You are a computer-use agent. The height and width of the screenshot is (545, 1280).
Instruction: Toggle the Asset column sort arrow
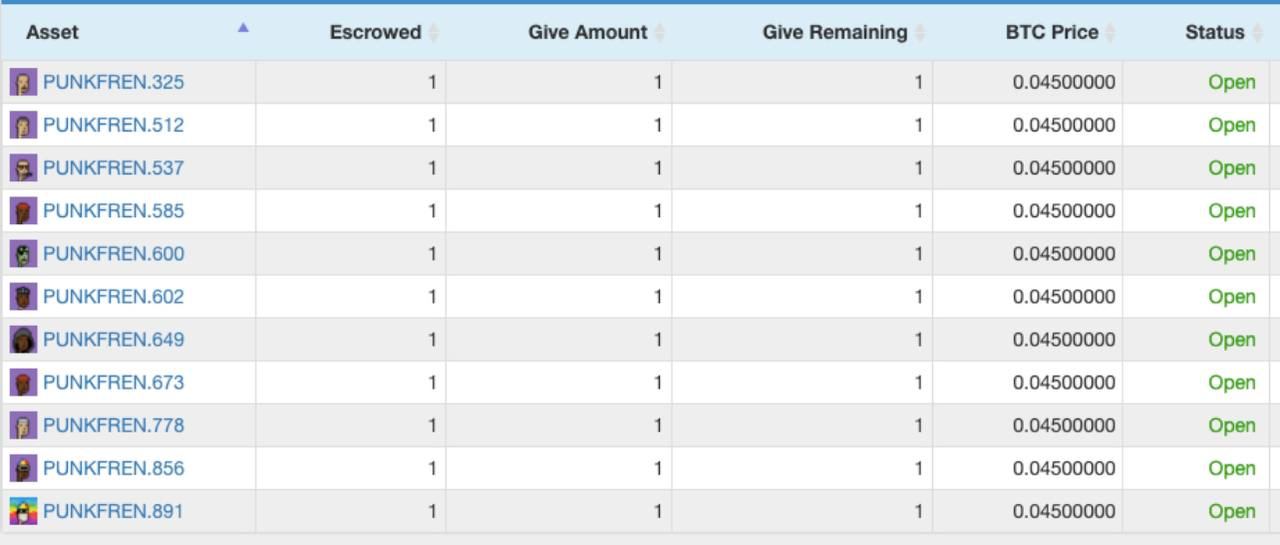click(243, 28)
